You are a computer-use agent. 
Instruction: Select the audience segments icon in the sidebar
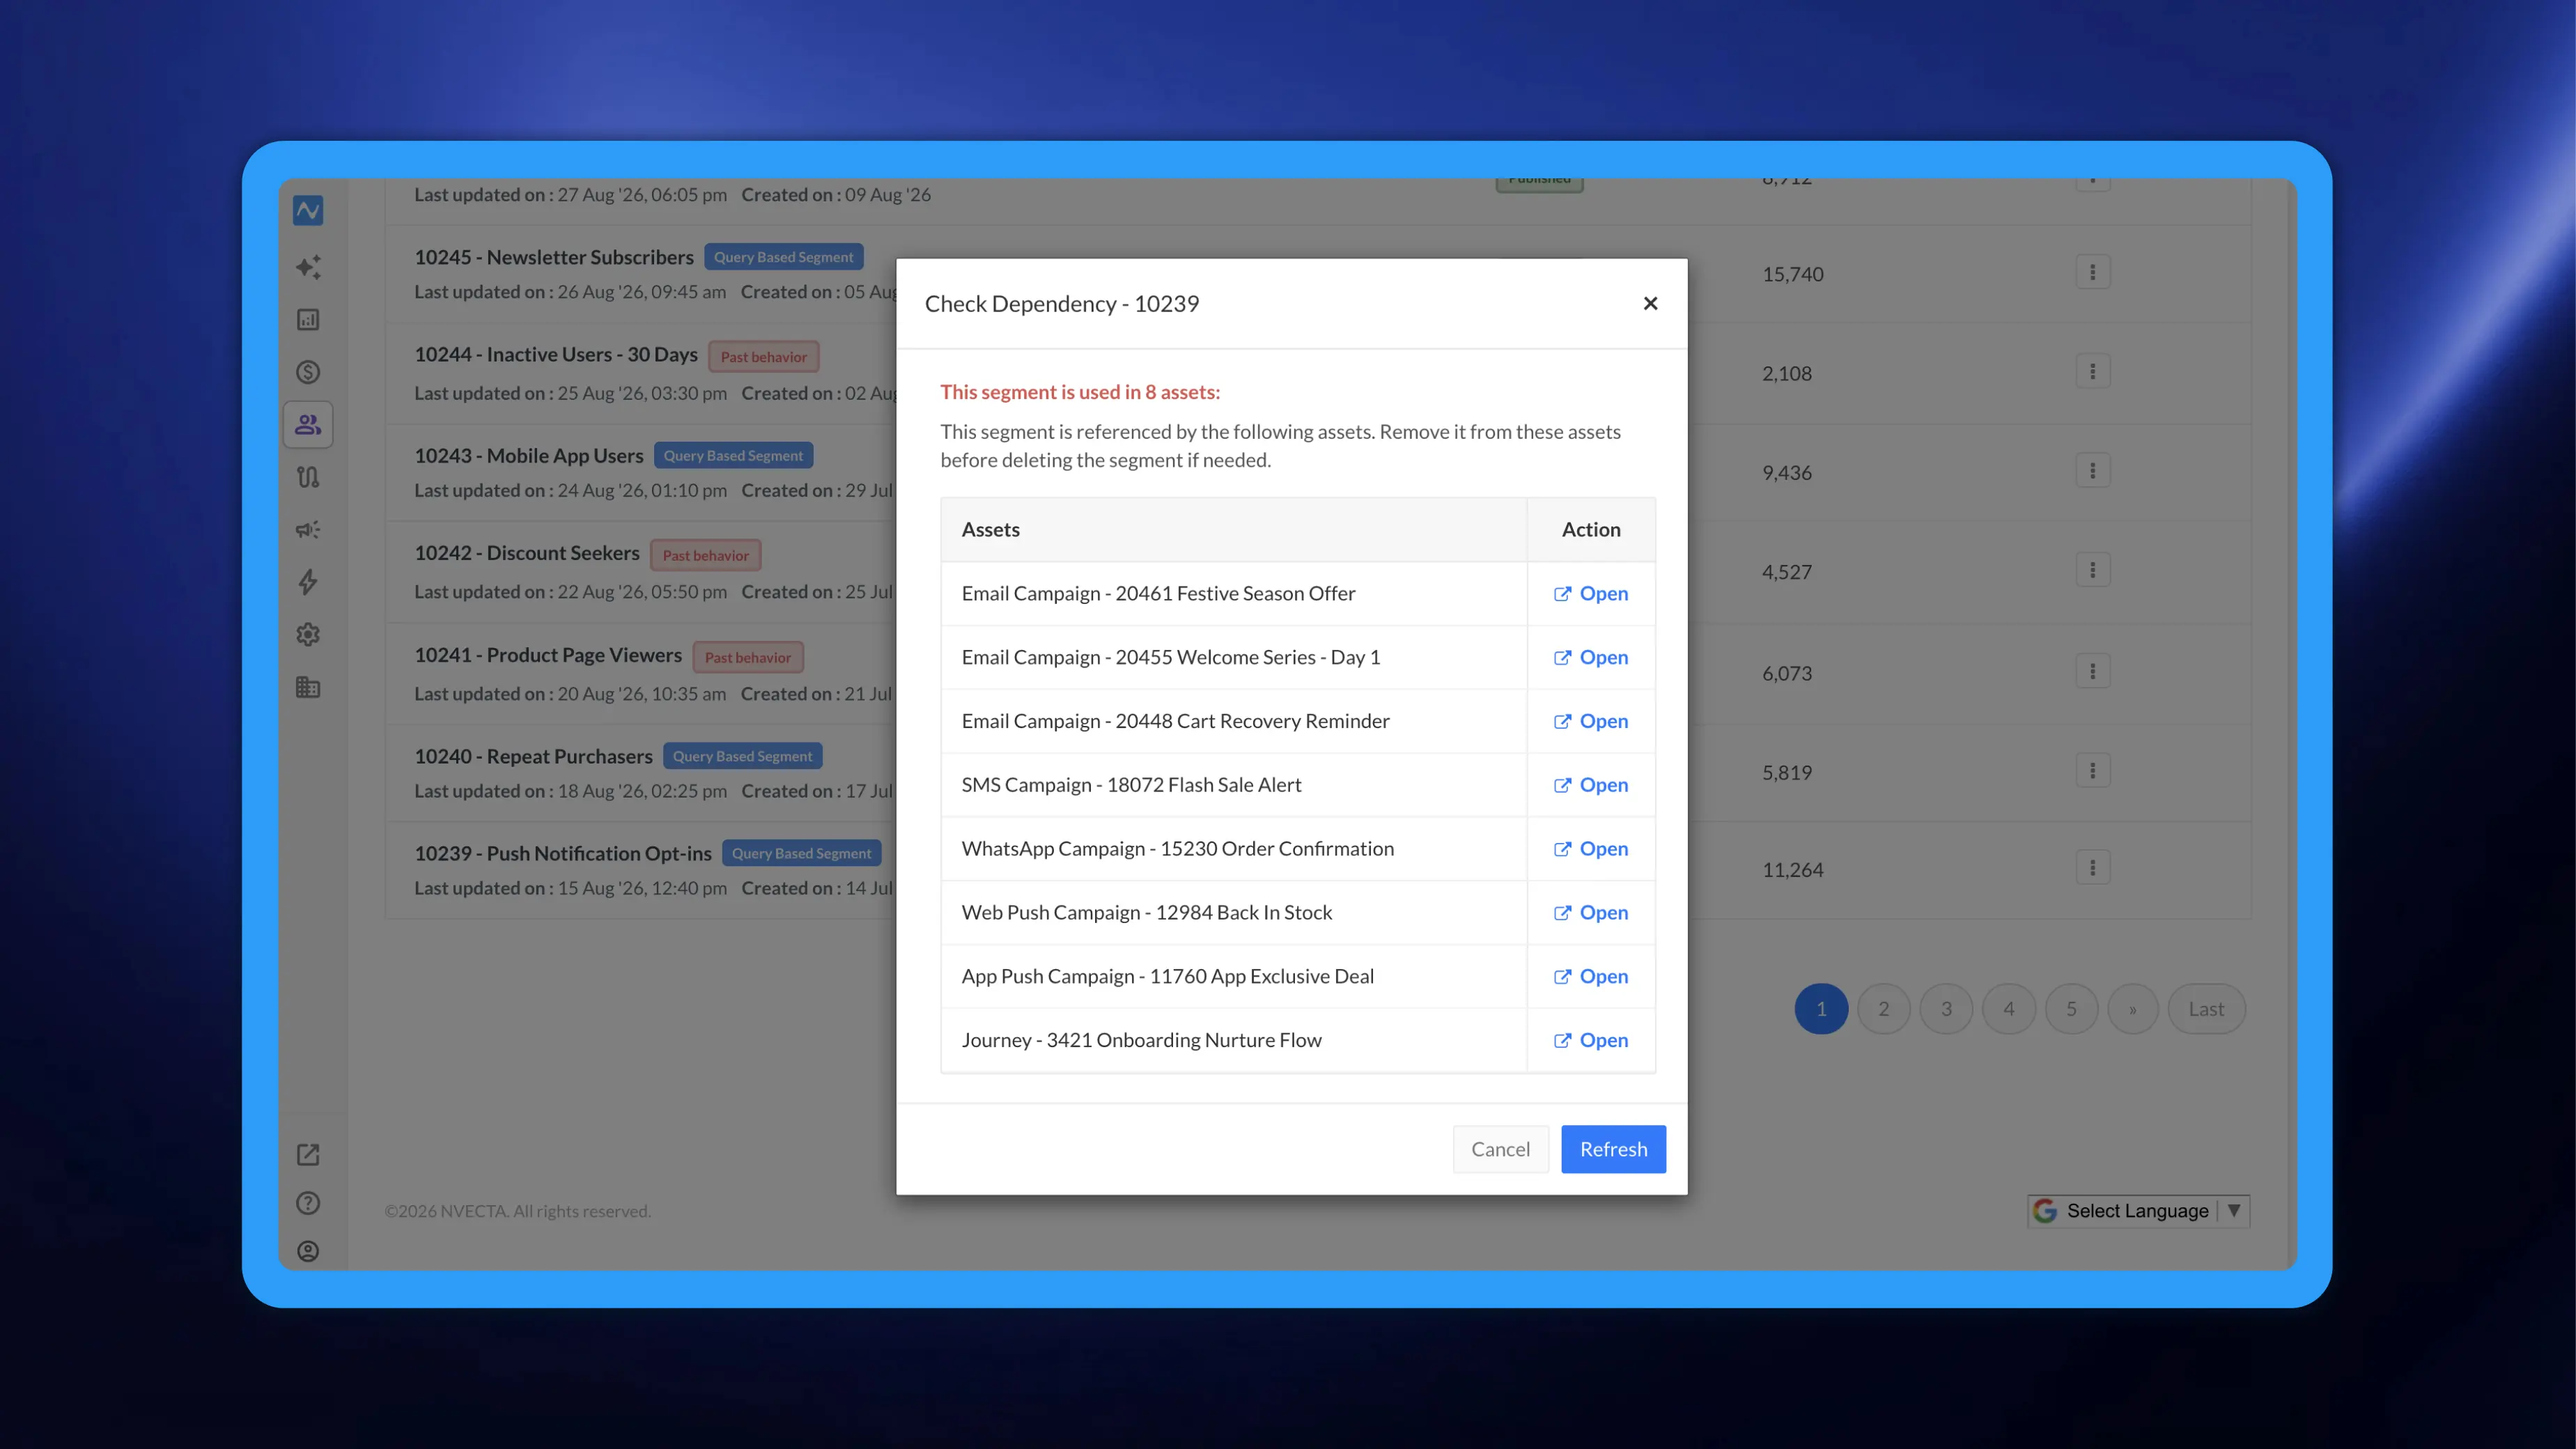pyautogui.click(x=308, y=425)
